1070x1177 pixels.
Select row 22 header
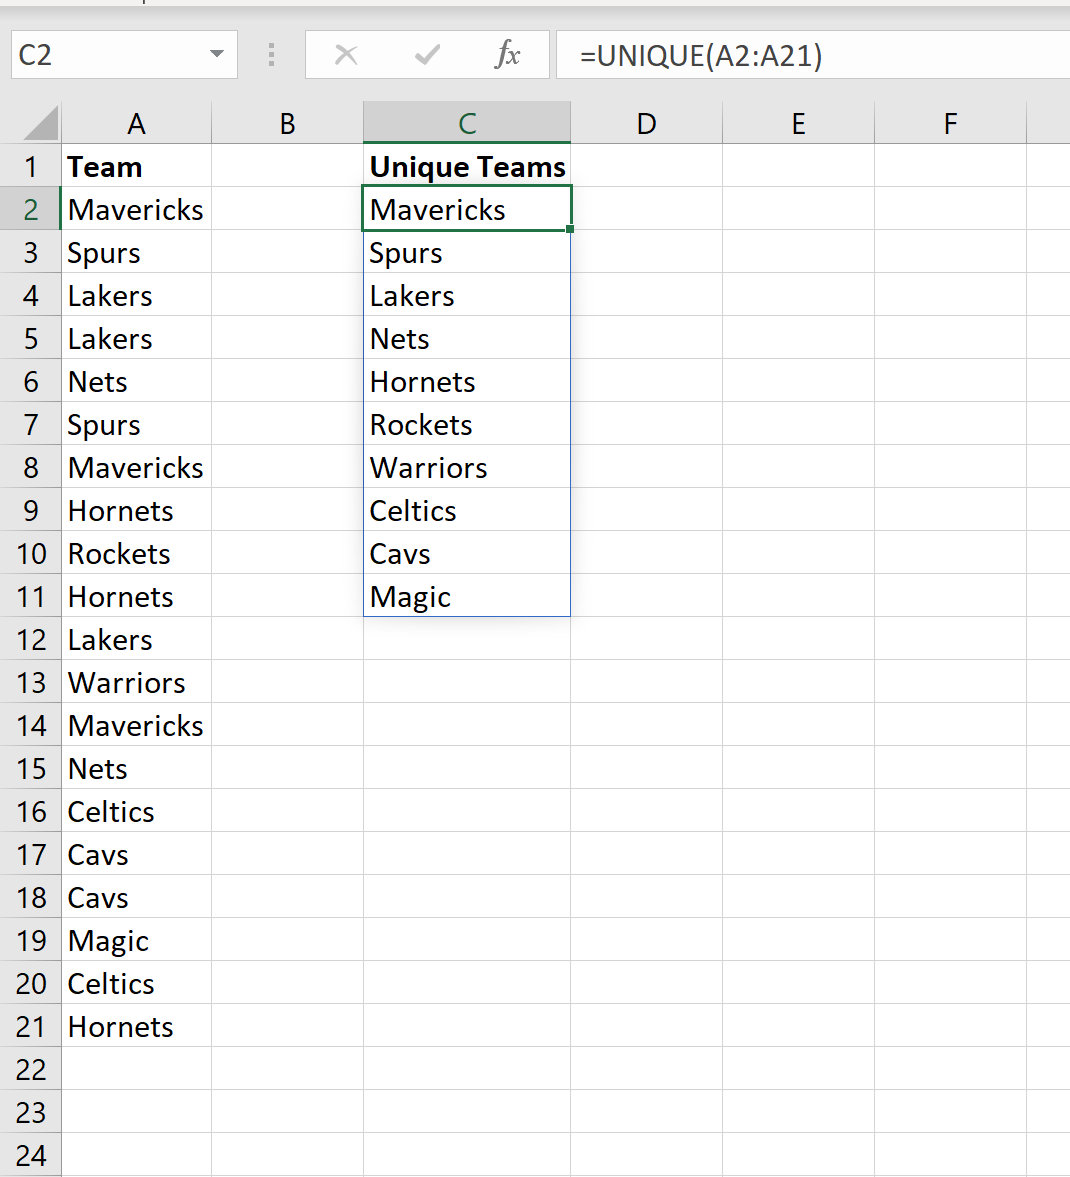coord(31,1070)
